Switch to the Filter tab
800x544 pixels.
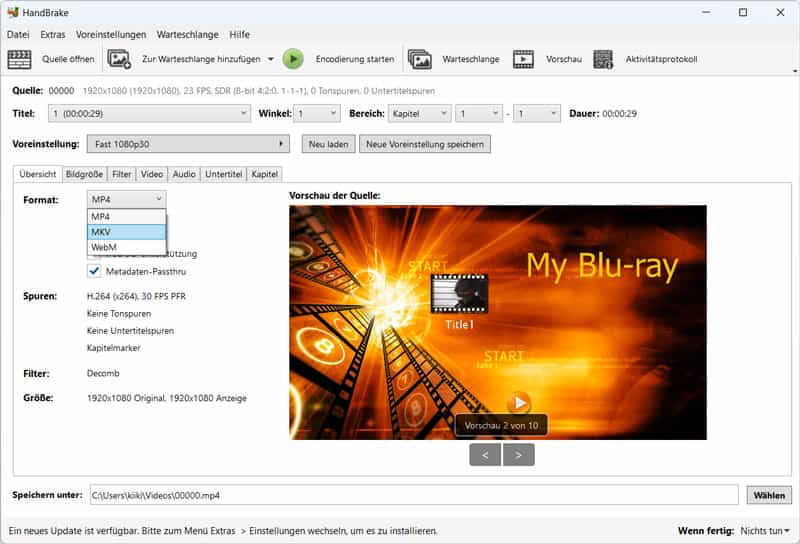(x=121, y=174)
